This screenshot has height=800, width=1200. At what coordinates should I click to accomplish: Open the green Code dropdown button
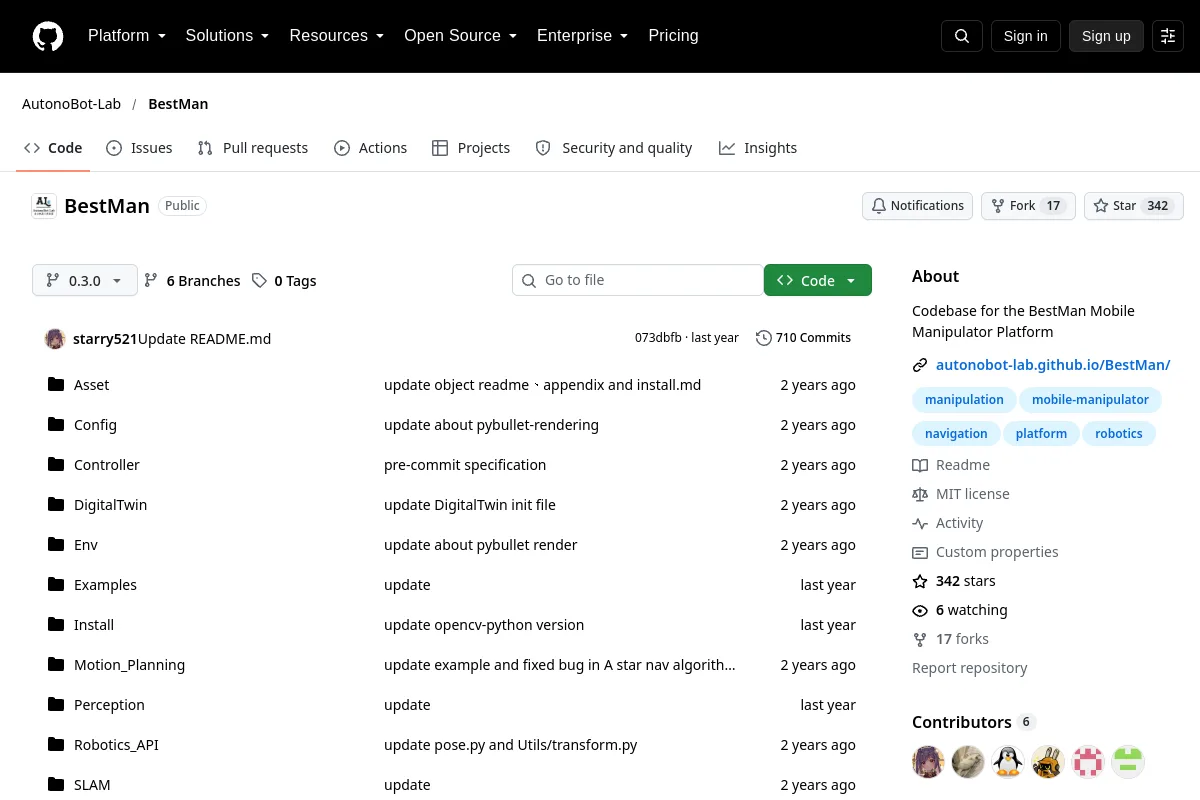point(818,281)
